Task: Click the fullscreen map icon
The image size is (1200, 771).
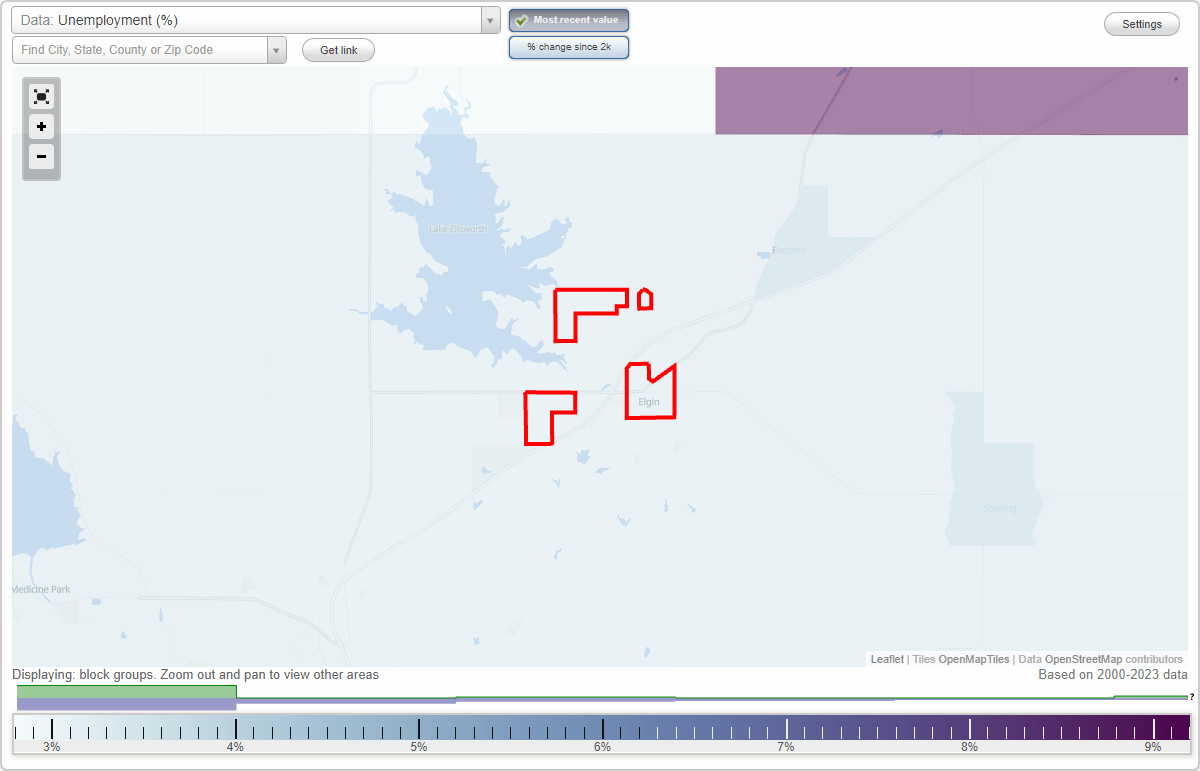Action: click(41, 96)
